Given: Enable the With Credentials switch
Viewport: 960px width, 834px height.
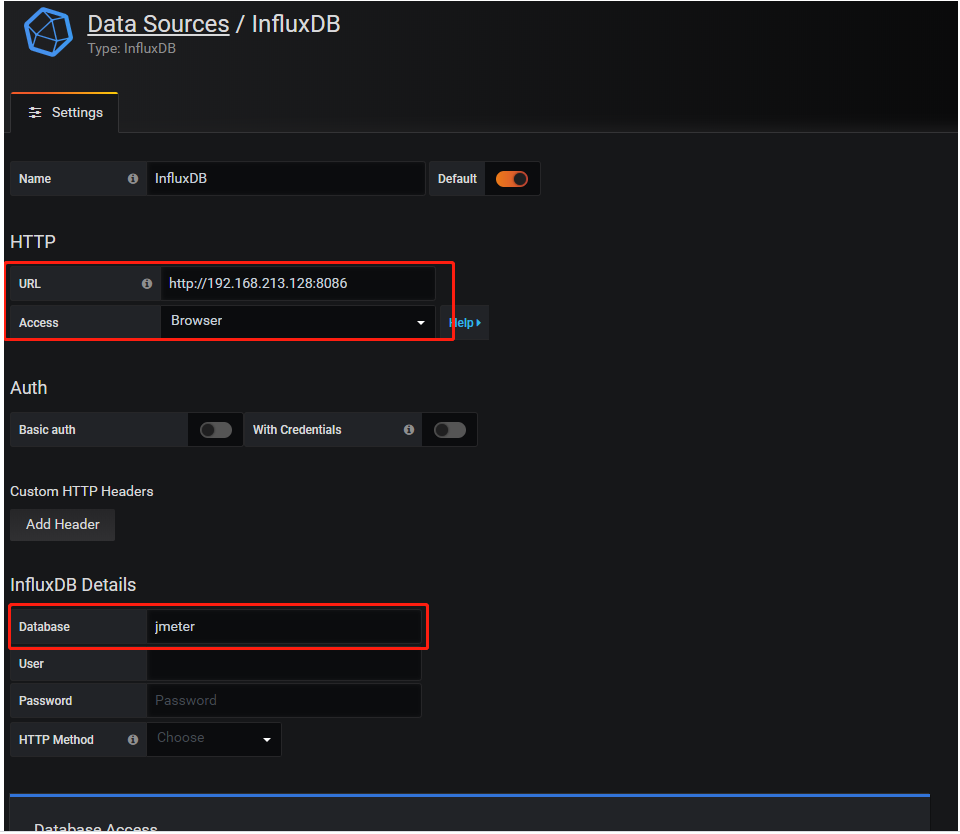Looking at the screenshot, I should click(x=450, y=430).
